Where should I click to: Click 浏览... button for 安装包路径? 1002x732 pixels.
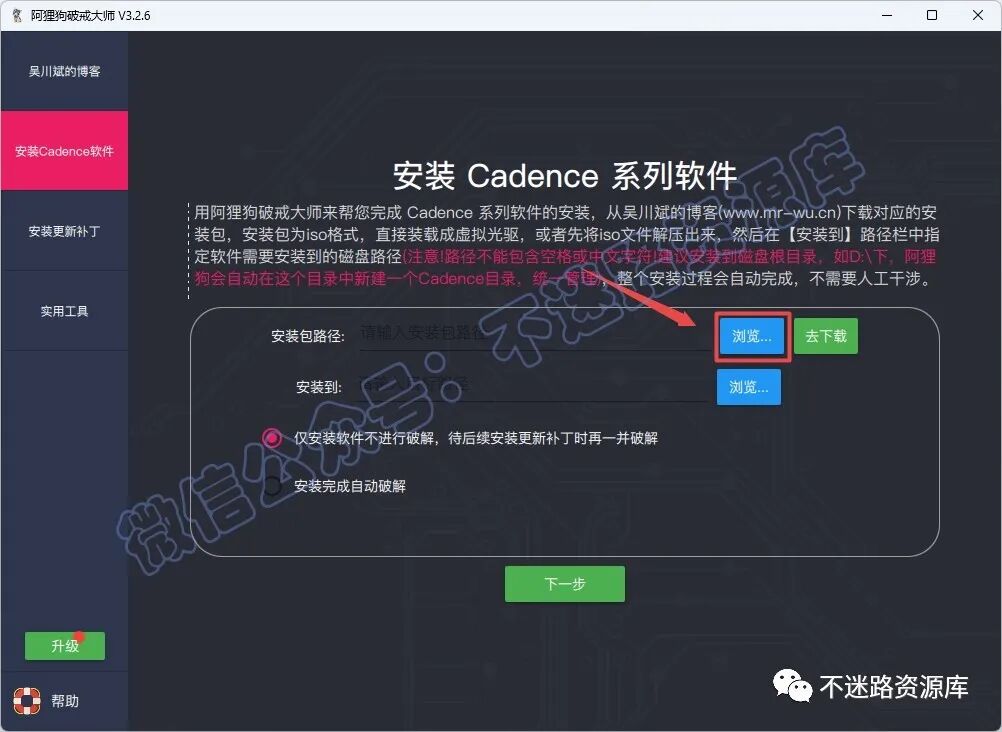[x=752, y=336]
